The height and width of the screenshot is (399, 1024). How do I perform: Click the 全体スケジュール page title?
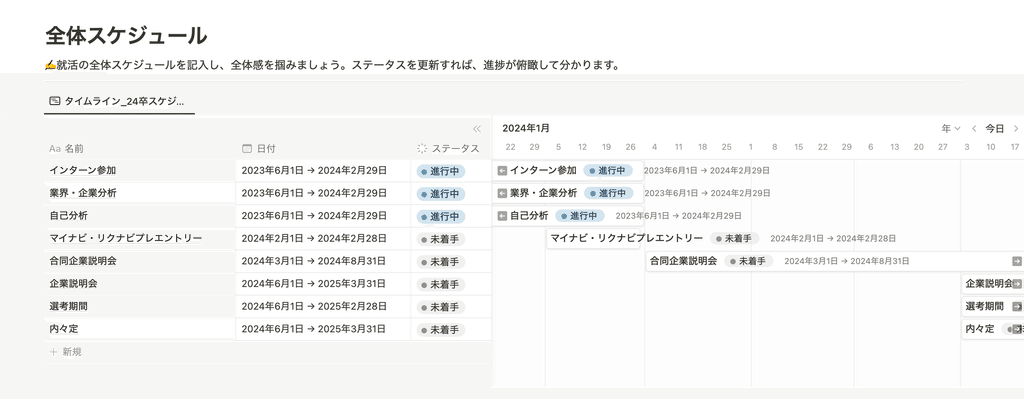tap(126, 36)
